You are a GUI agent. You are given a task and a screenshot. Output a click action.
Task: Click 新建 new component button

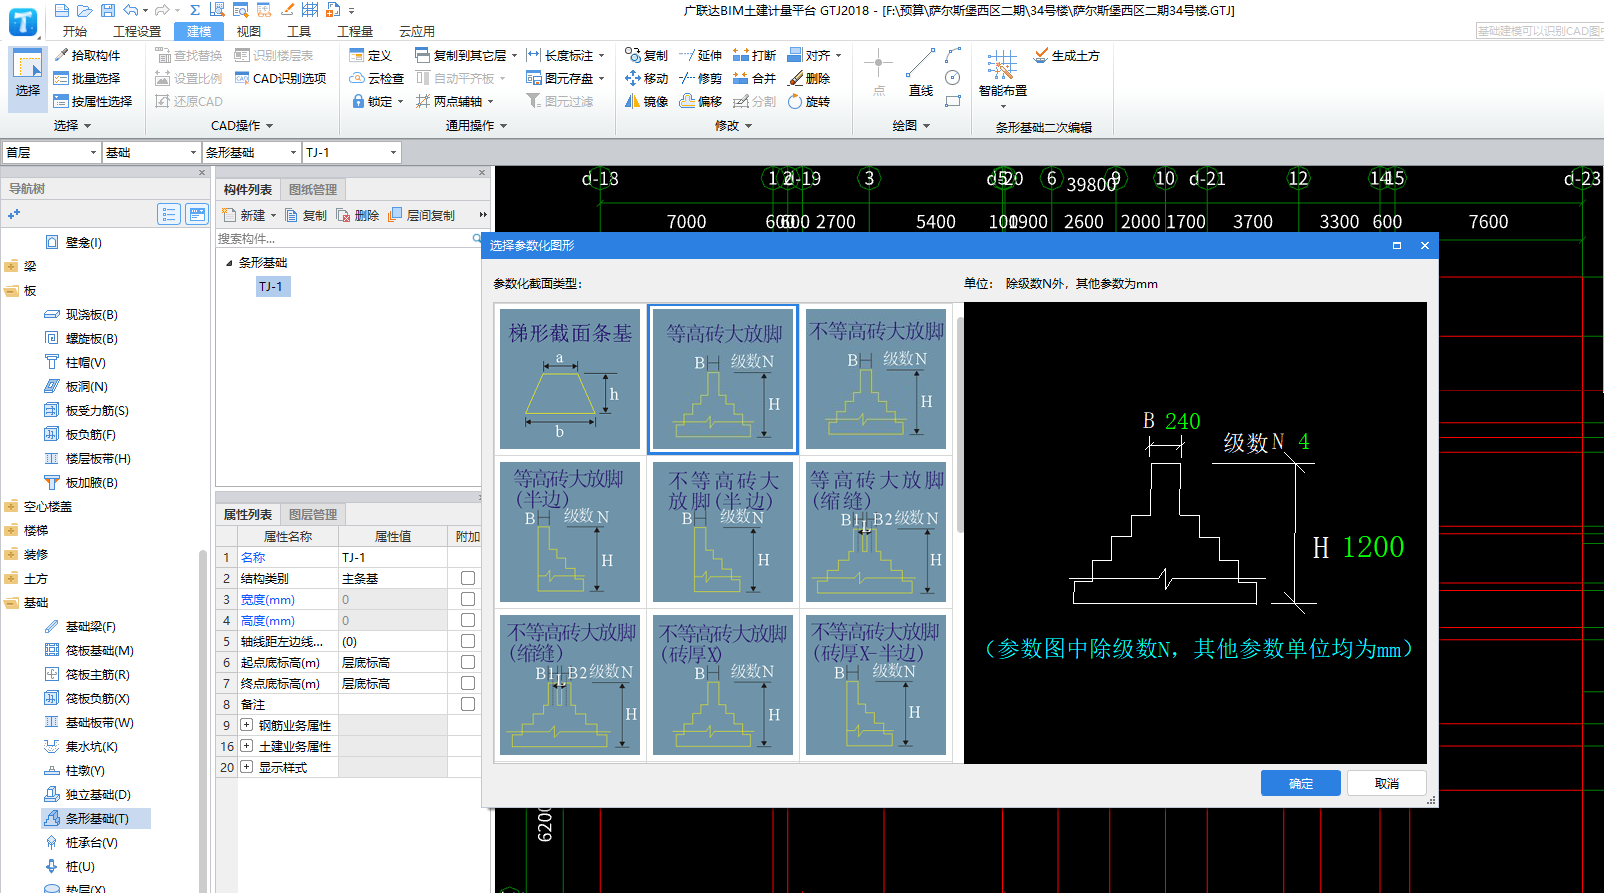pyautogui.click(x=248, y=215)
